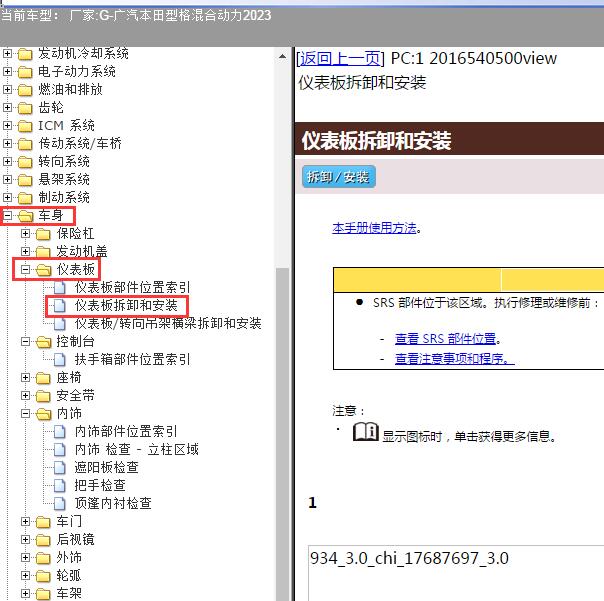Collapse the 控制台 subfolder

coord(25,341)
